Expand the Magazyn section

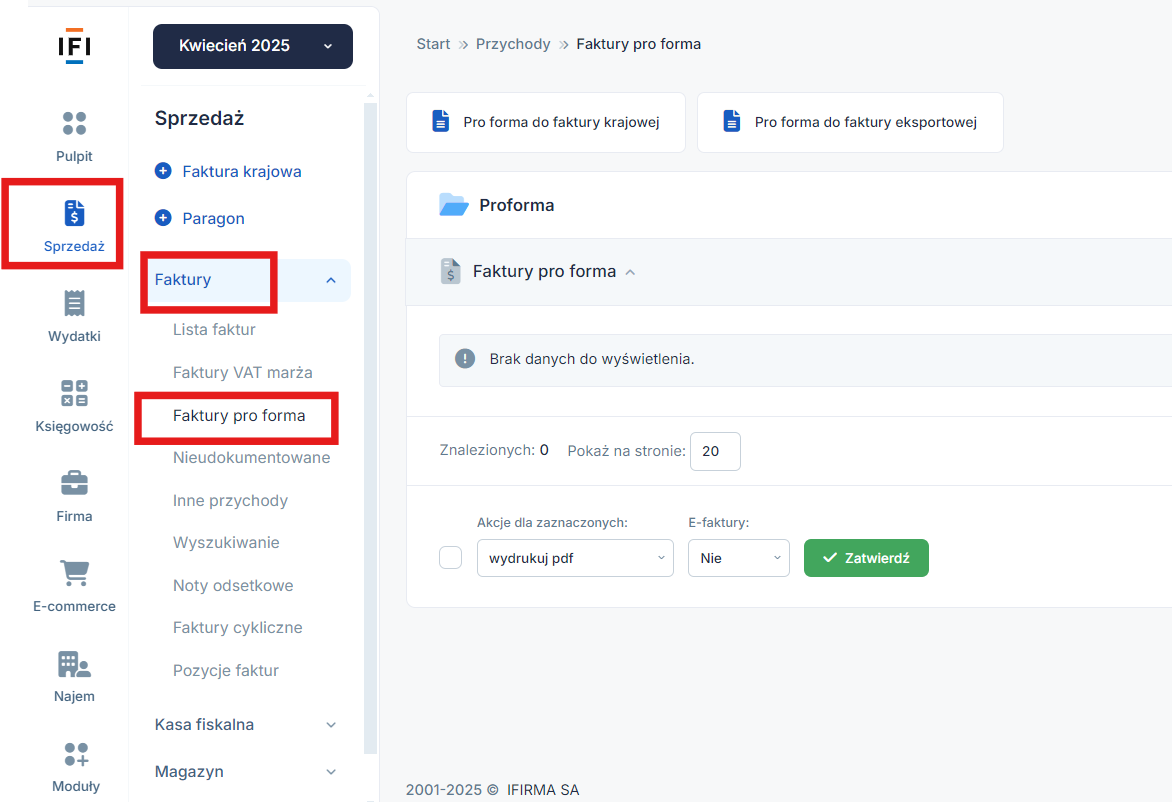click(x=246, y=771)
